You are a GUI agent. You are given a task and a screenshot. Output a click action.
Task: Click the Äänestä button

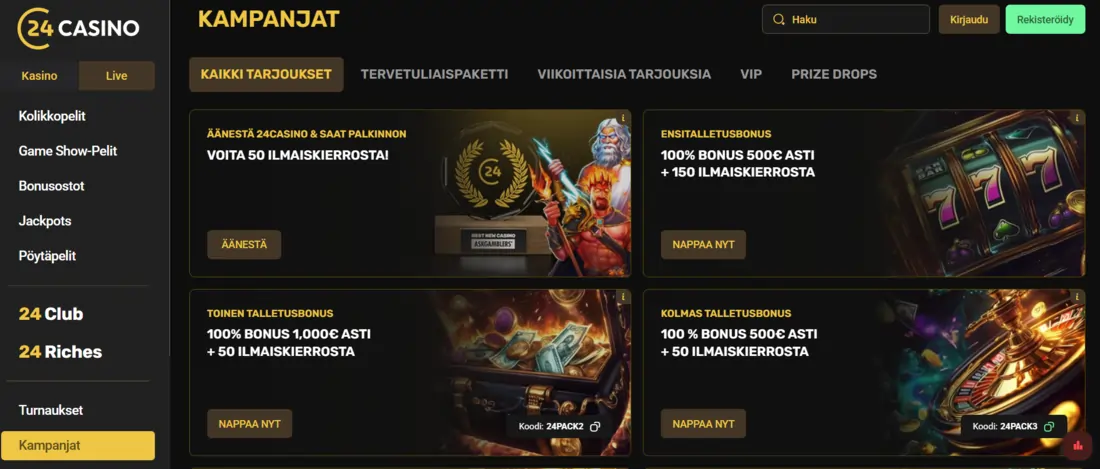244,245
